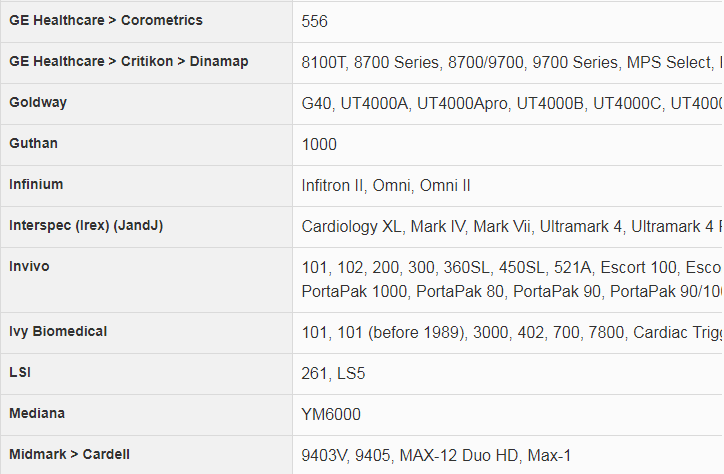
Task: Select the Goldway manufacturer cell
Action: coord(38,103)
